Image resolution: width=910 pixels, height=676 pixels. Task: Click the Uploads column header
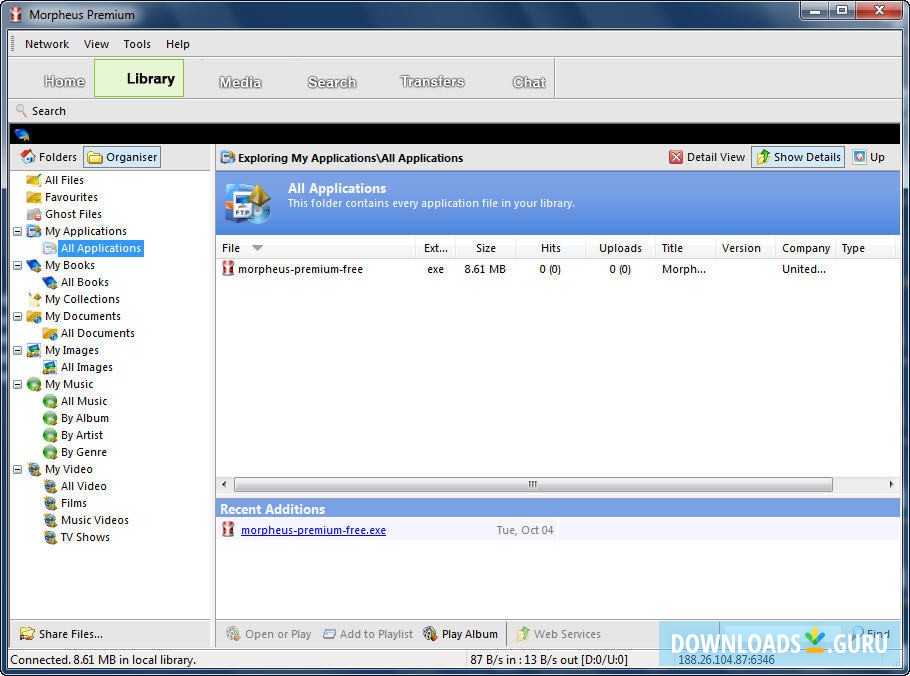pos(620,248)
